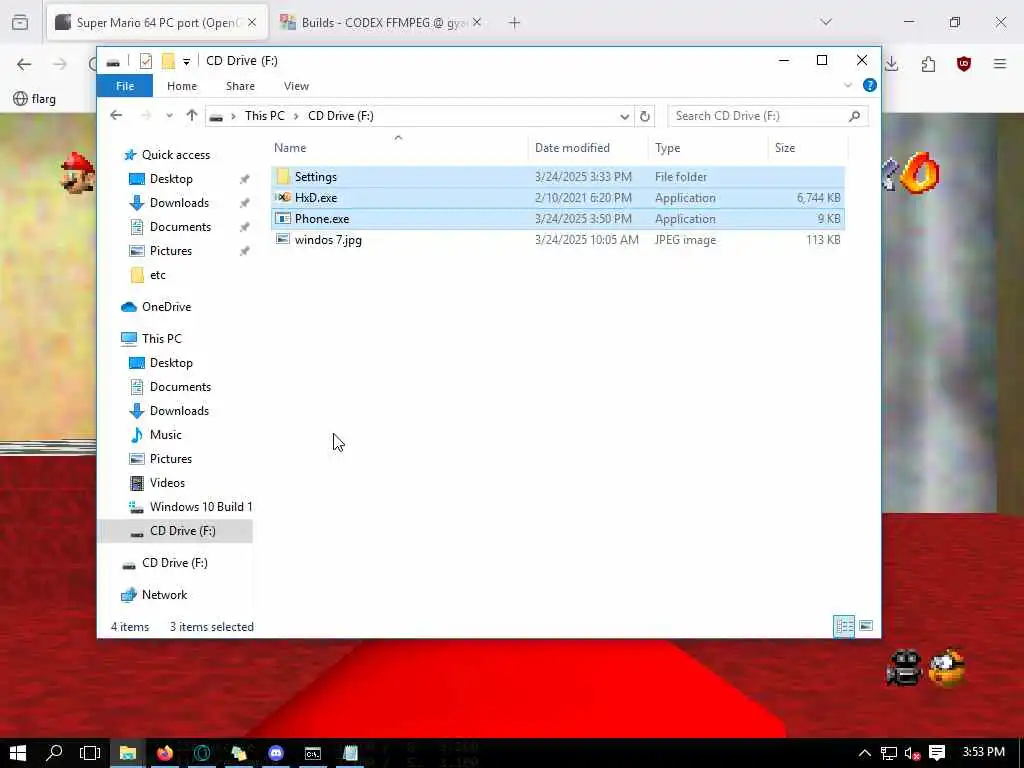This screenshot has height=768, width=1024.
Task: Click the 6,744 KB size cell
Action: click(x=818, y=198)
